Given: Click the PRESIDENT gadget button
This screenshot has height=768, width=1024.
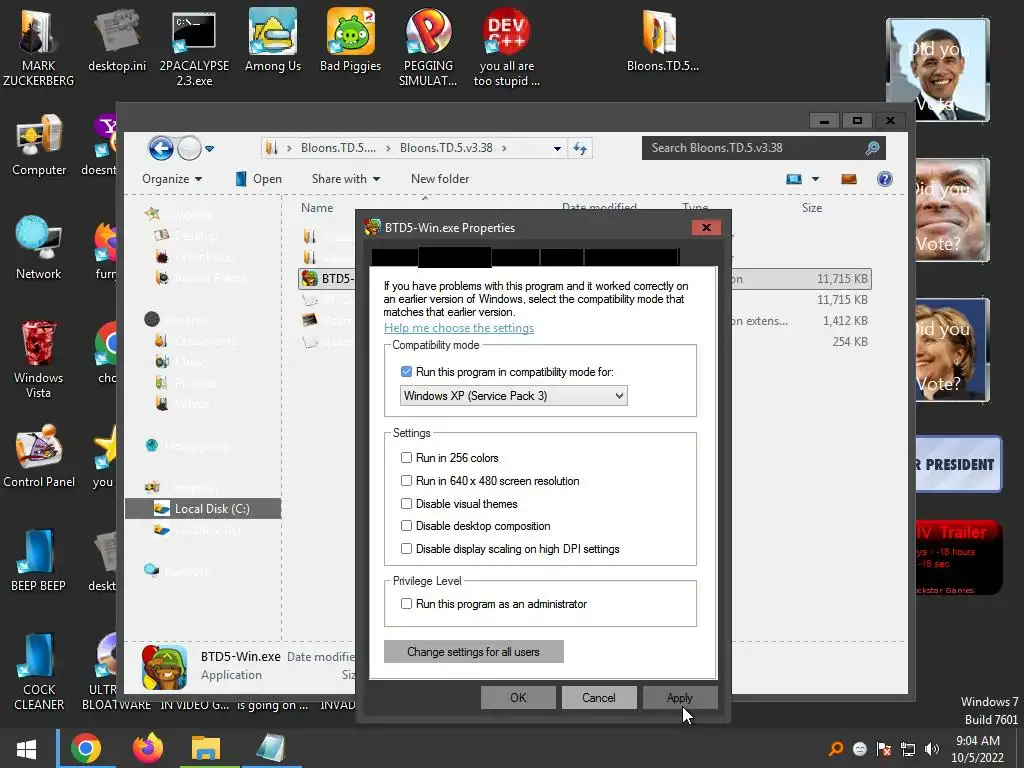Looking at the screenshot, I should [959, 464].
